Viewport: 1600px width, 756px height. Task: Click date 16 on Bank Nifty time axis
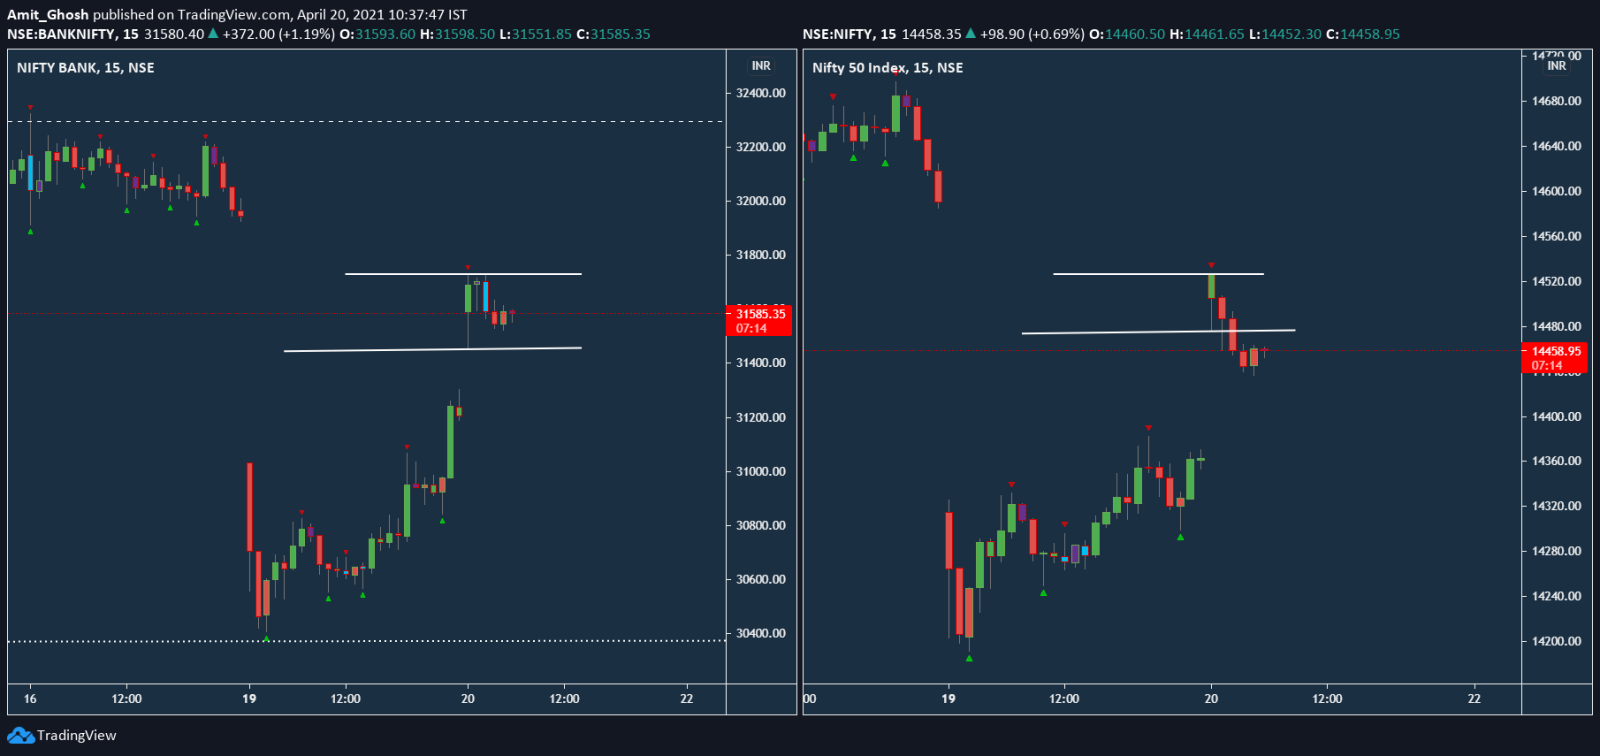click(x=30, y=699)
